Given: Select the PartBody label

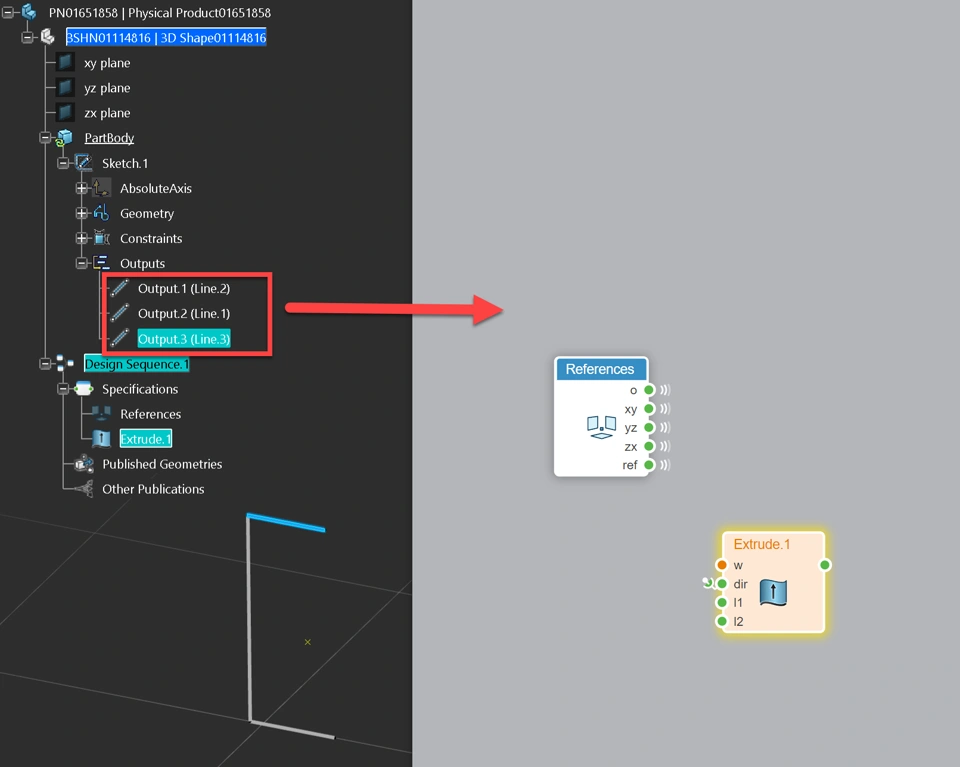Looking at the screenshot, I should pyautogui.click(x=109, y=138).
